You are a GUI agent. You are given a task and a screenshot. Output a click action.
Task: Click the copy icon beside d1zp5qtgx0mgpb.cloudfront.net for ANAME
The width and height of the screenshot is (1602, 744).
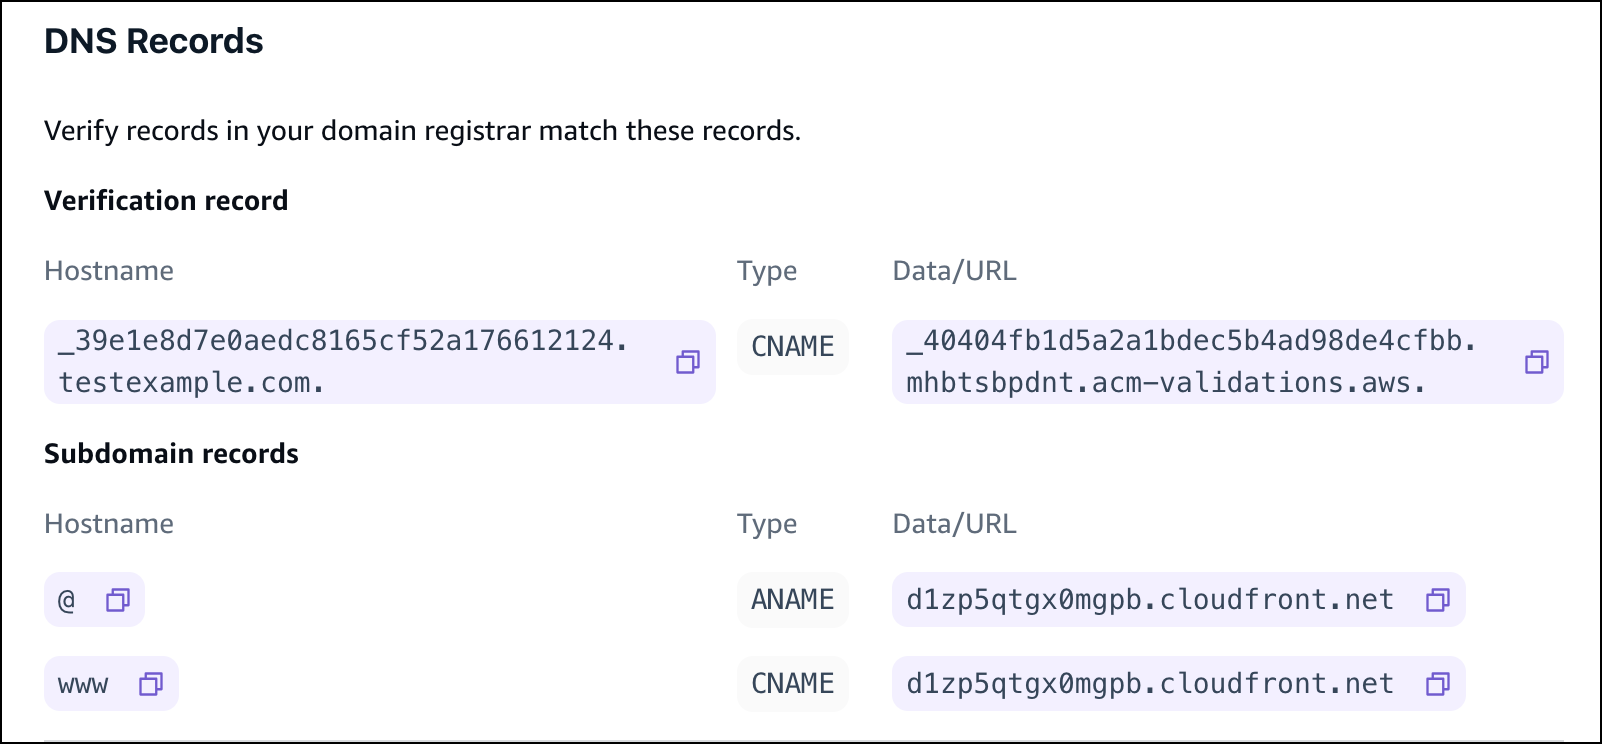coord(1439,600)
